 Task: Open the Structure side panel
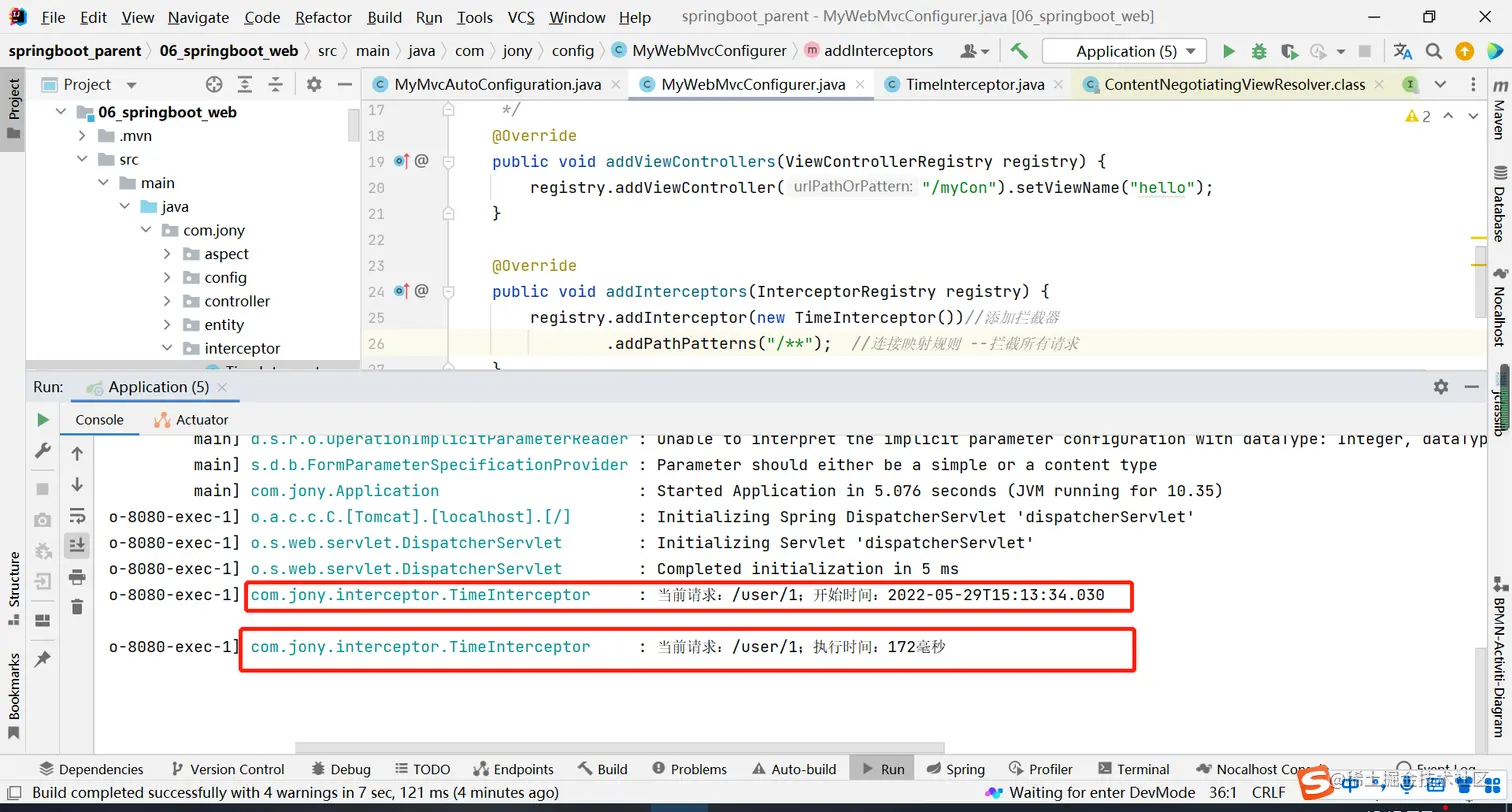pyautogui.click(x=14, y=590)
